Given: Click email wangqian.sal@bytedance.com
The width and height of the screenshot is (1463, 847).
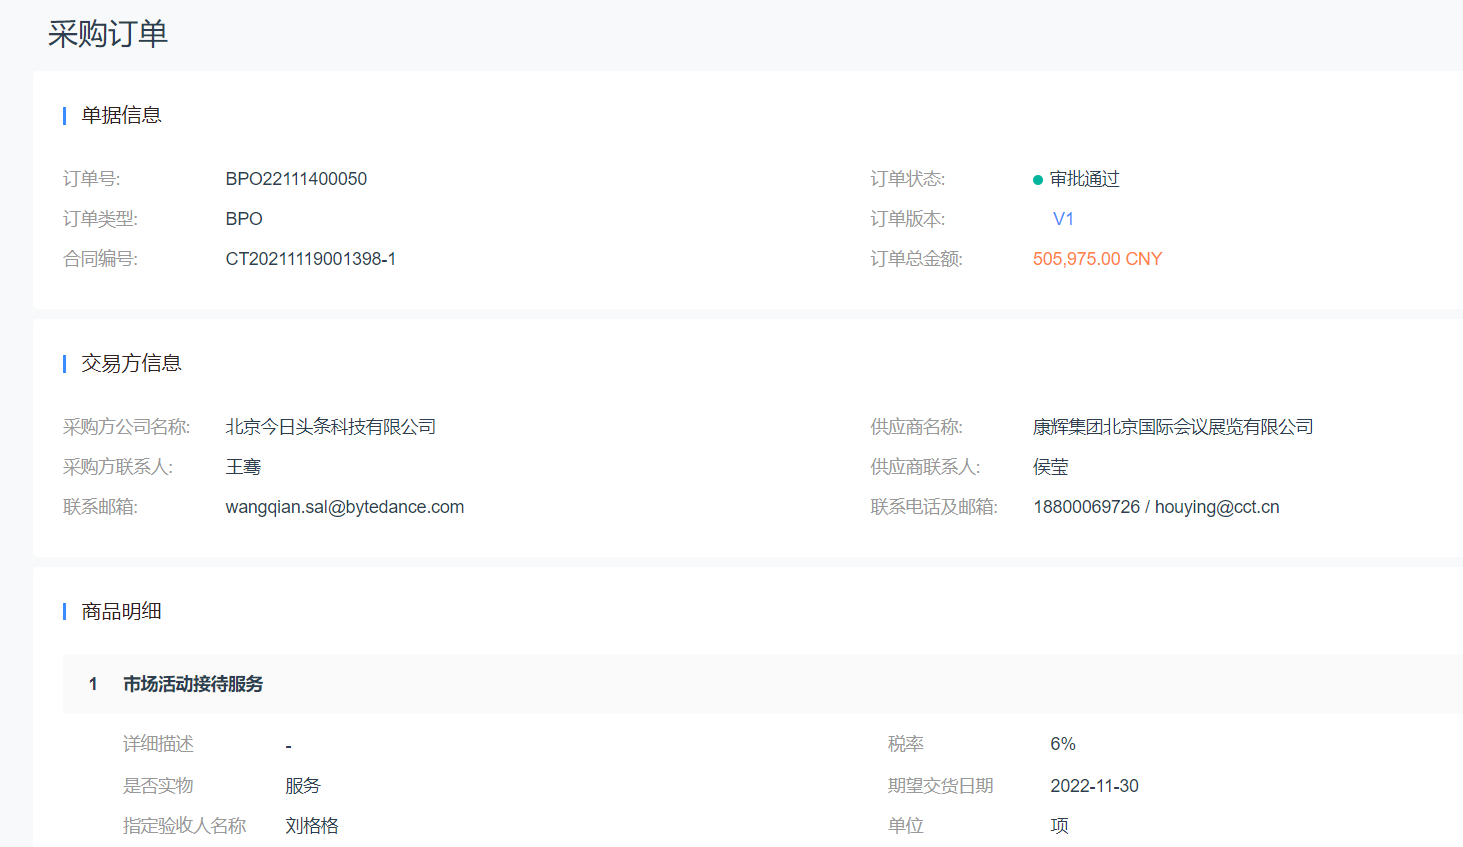Looking at the screenshot, I should point(345,507).
